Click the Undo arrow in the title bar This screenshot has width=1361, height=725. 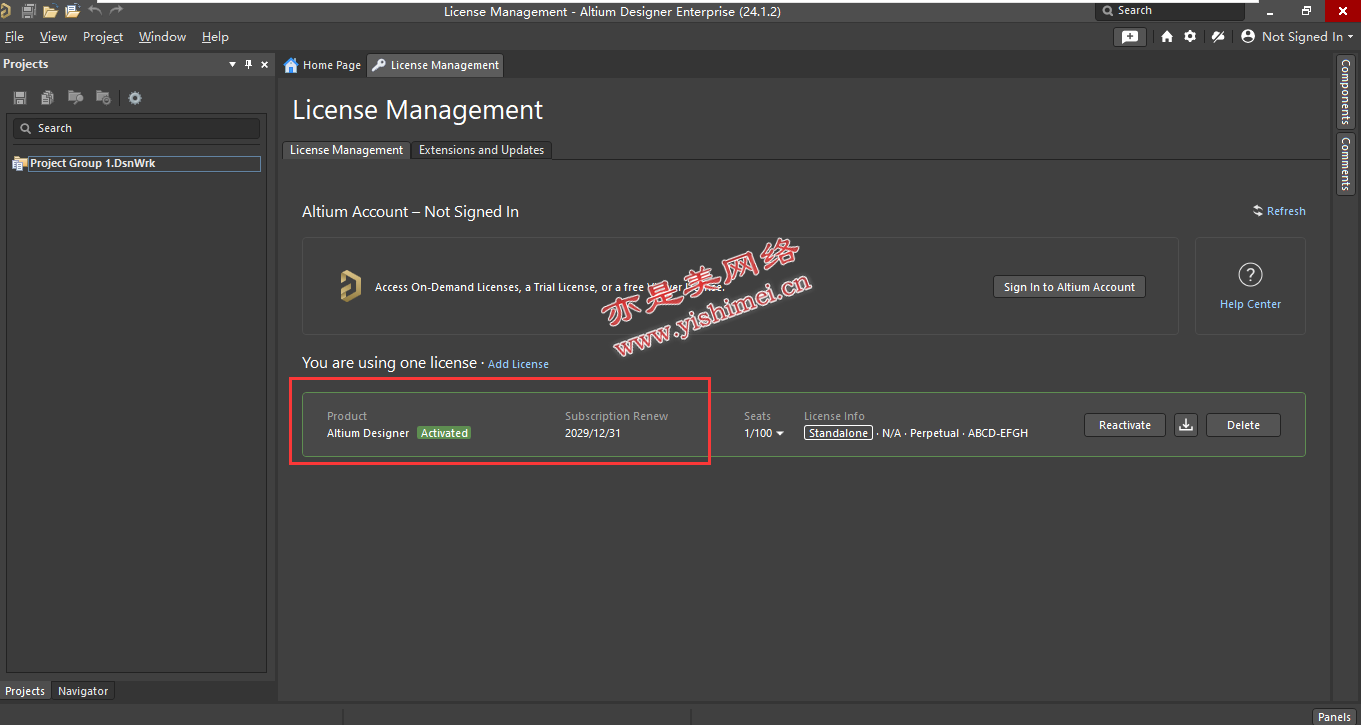pyautogui.click(x=95, y=9)
